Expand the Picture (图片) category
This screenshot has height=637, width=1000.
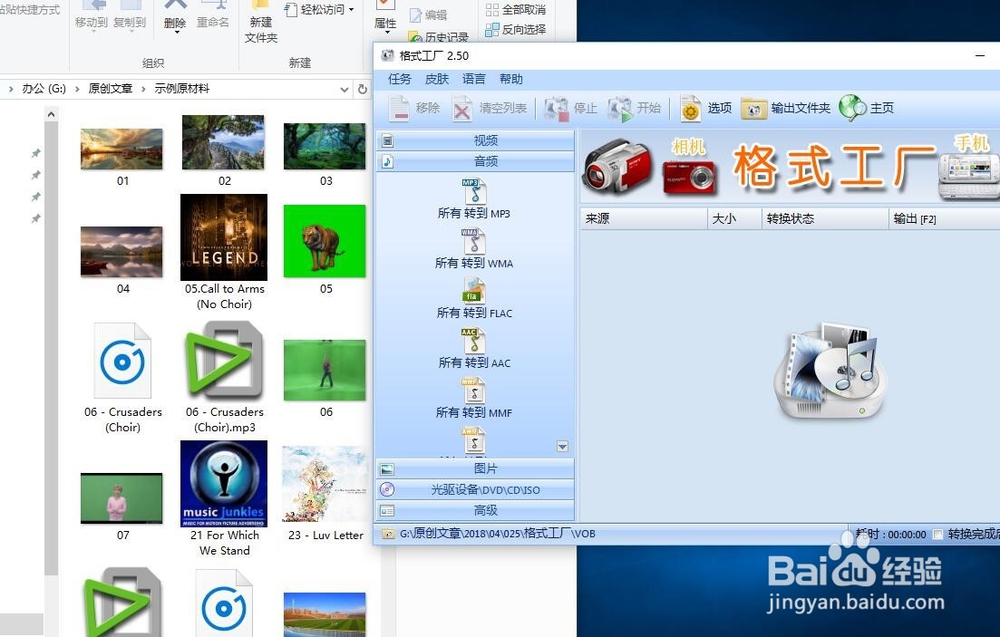pyautogui.click(x=475, y=469)
